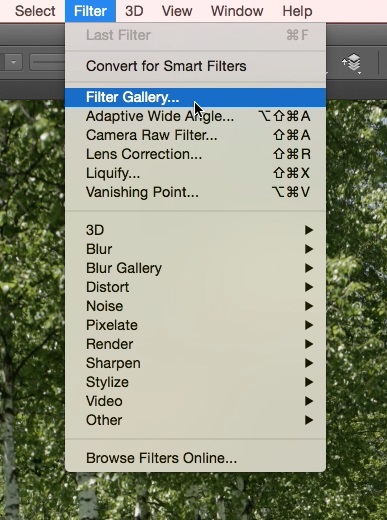
Task: Open the 3D menu in menu bar
Action: [134, 11]
